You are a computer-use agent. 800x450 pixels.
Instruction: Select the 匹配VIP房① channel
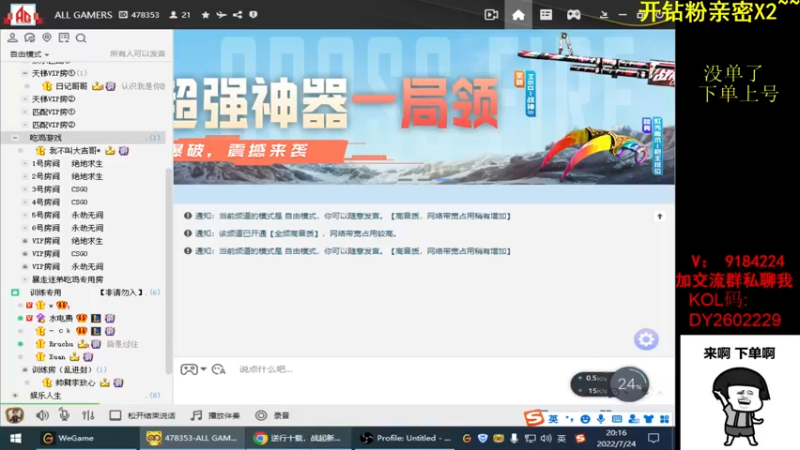tap(54, 112)
